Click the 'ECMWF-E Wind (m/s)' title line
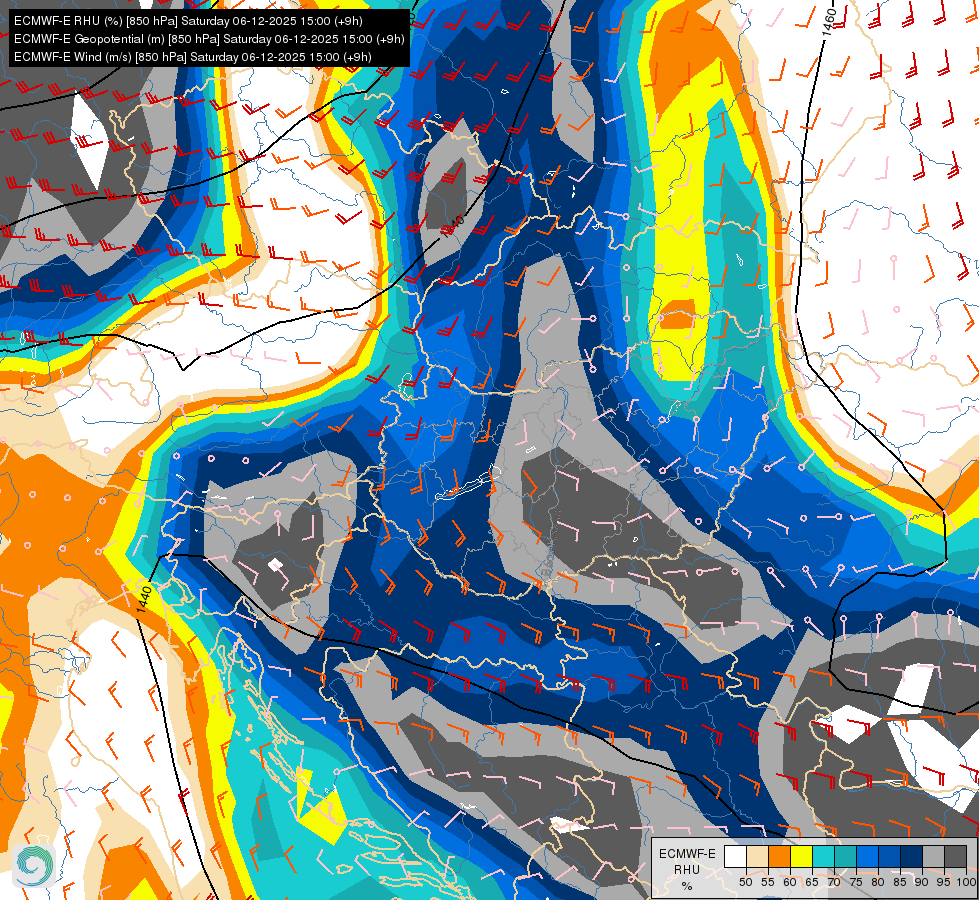Screen dimensions: 979x900 point(192,57)
